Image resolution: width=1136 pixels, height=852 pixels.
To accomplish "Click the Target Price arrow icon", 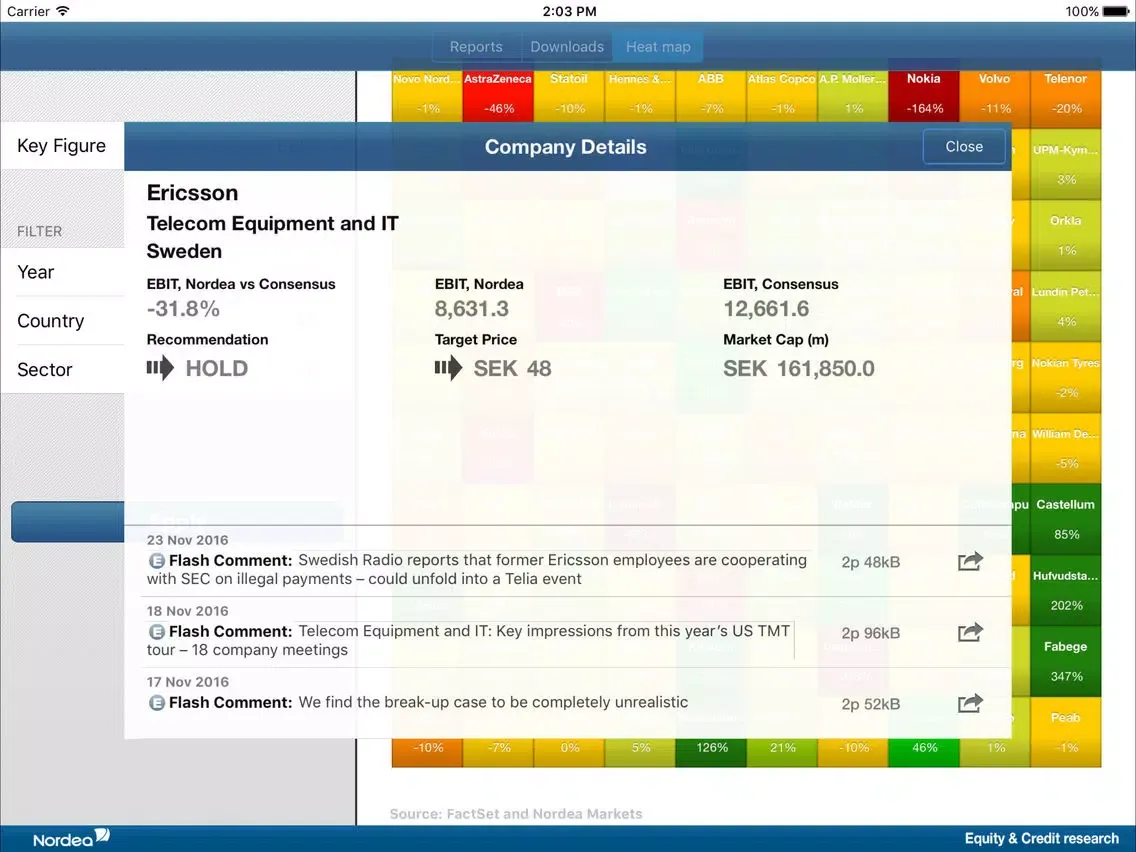I will pyautogui.click(x=448, y=368).
